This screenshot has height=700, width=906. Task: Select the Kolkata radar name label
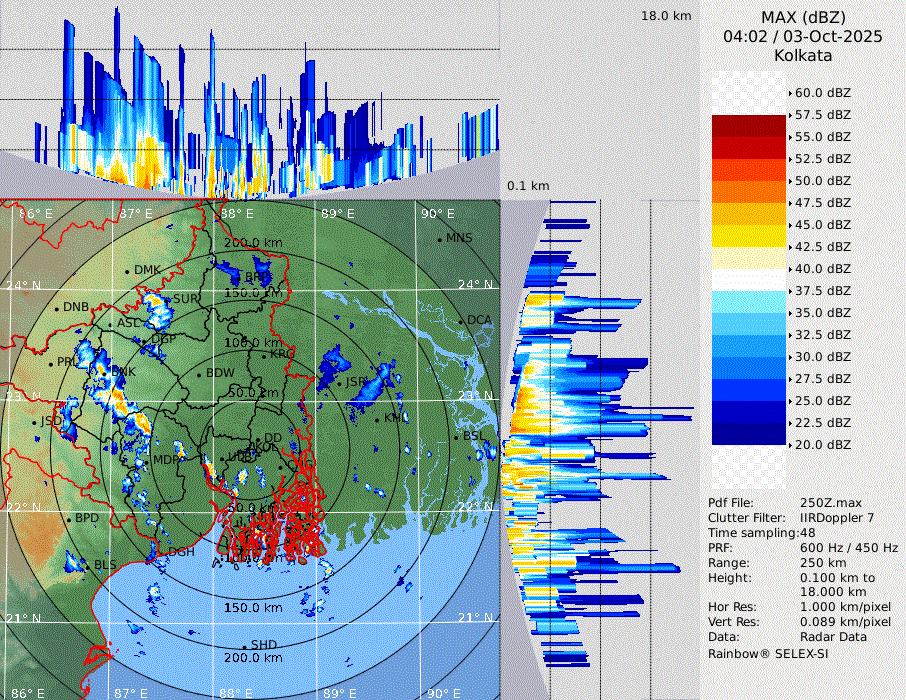tap(803, 55)
